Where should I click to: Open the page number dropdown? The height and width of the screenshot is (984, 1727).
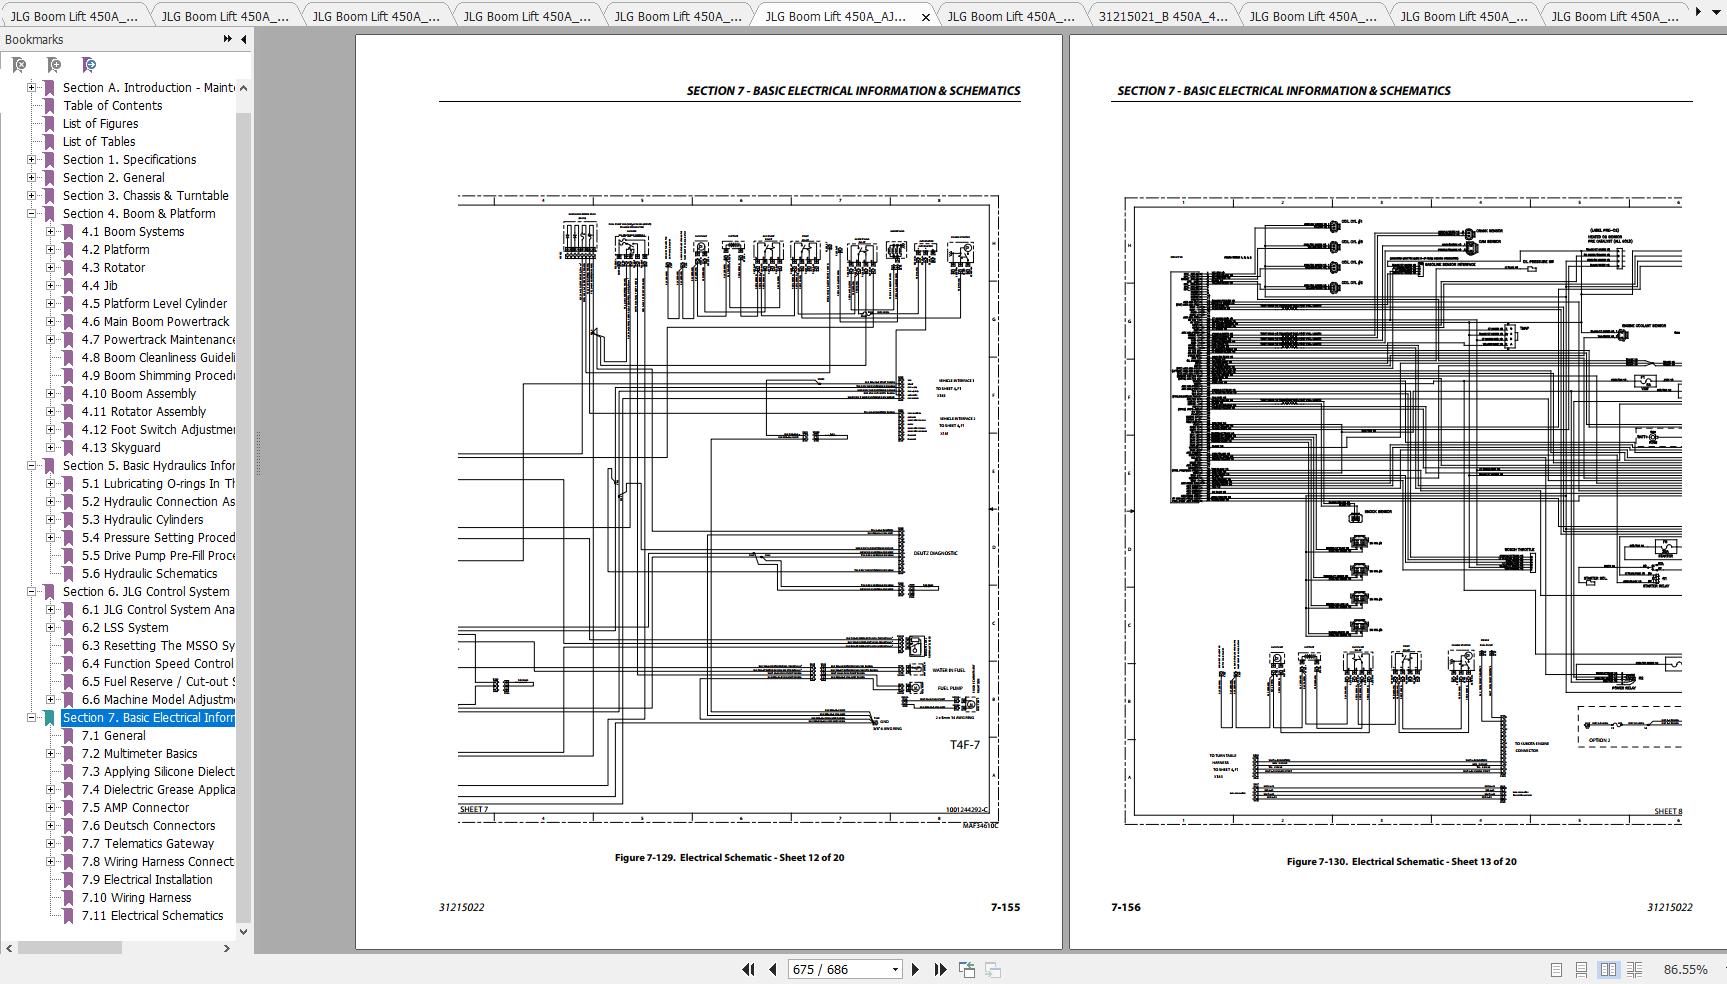[895, 969]
